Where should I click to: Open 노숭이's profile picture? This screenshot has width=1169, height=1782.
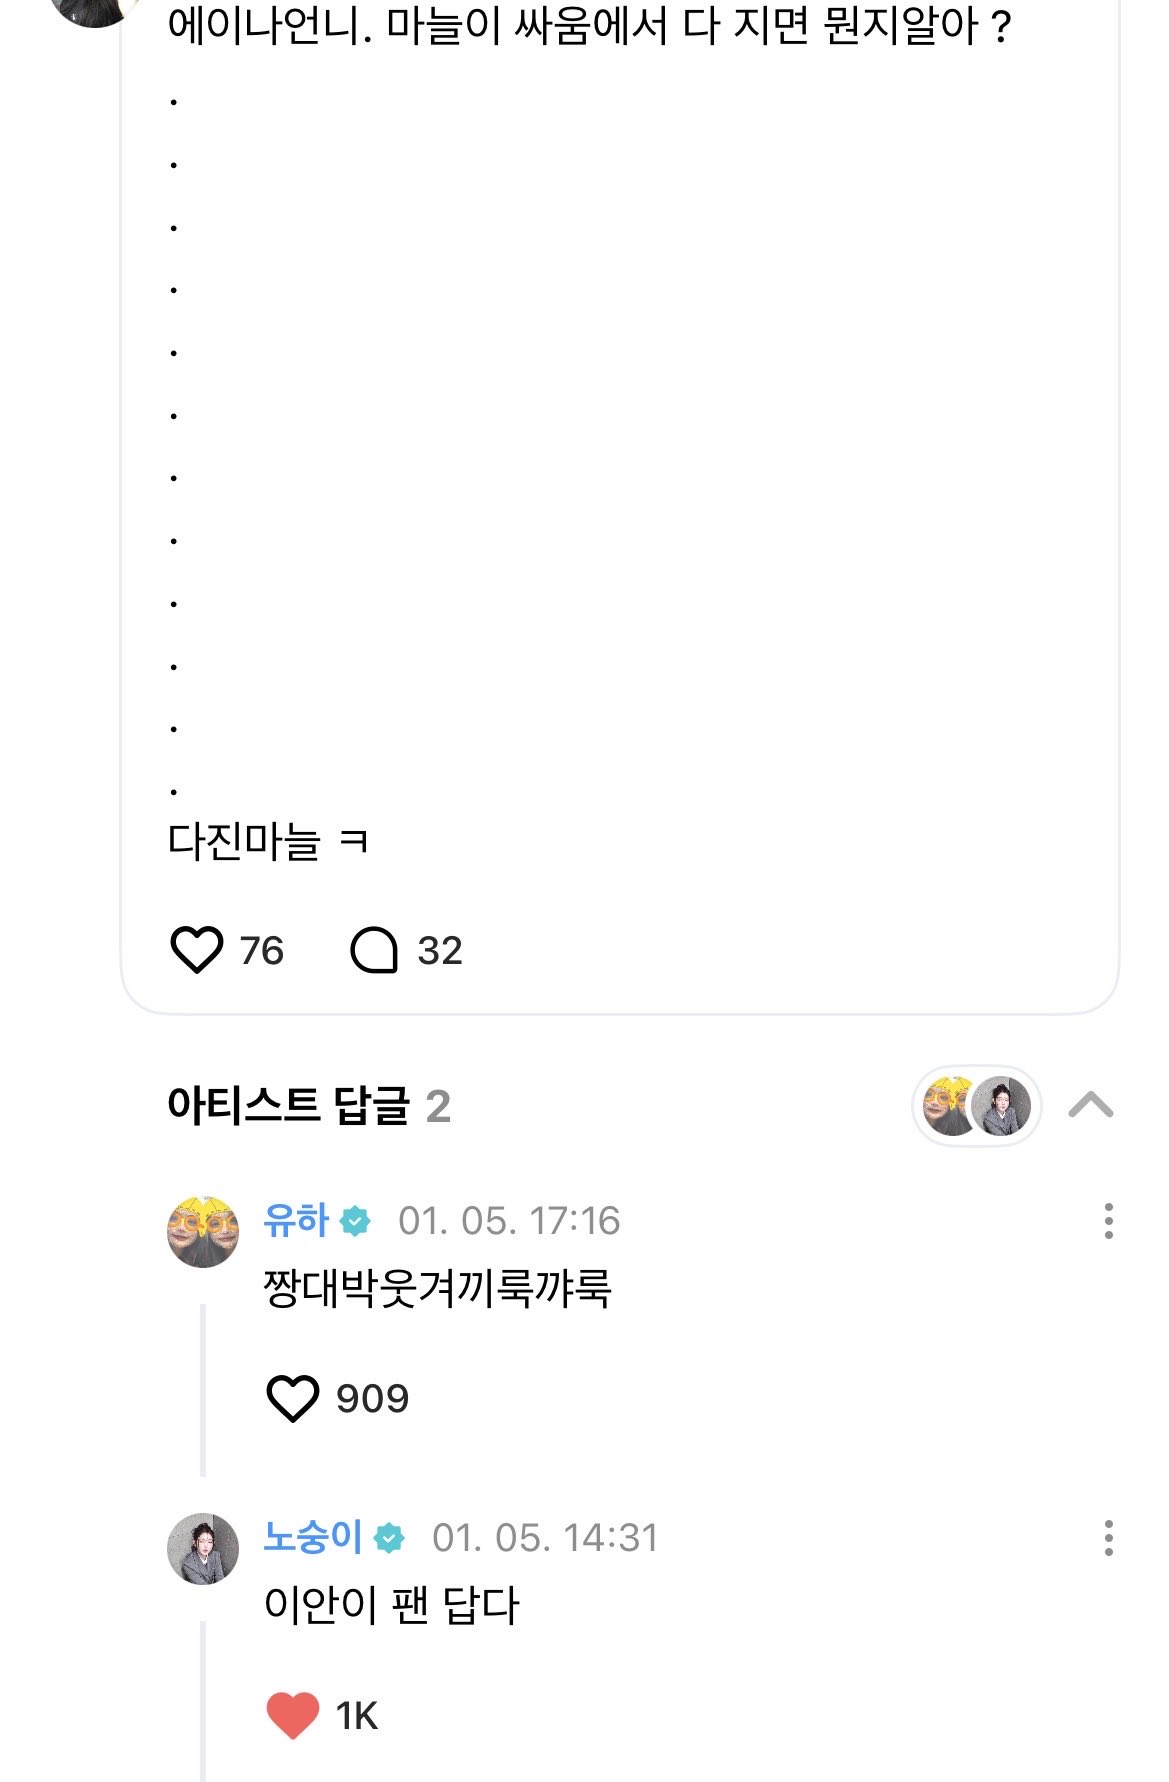click(x=203, y=1548)
